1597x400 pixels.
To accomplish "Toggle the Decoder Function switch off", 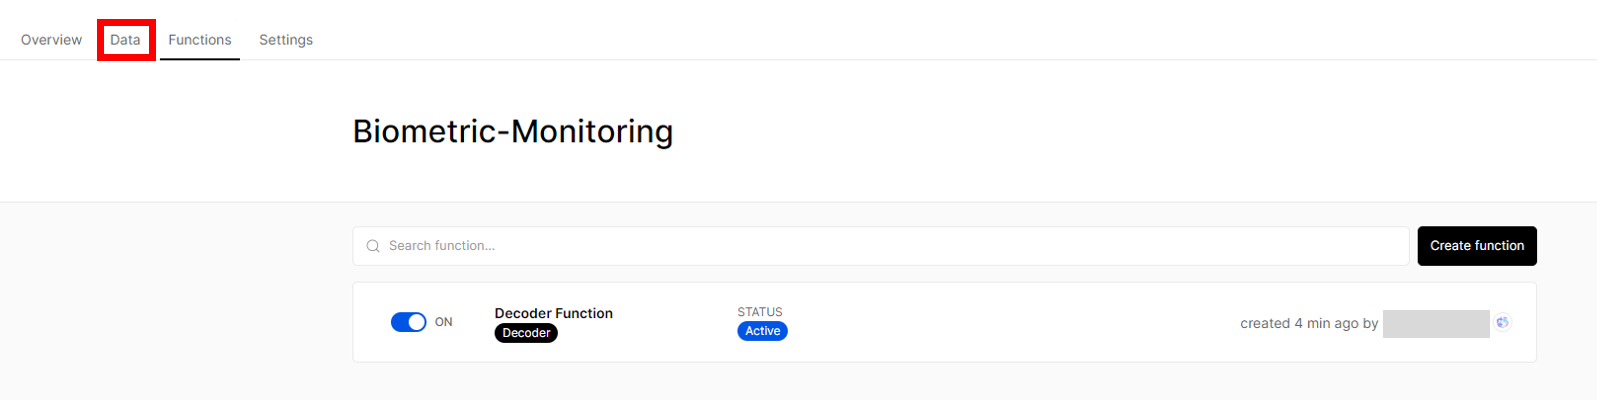I will pyautogui.click(x=408, y=322).
